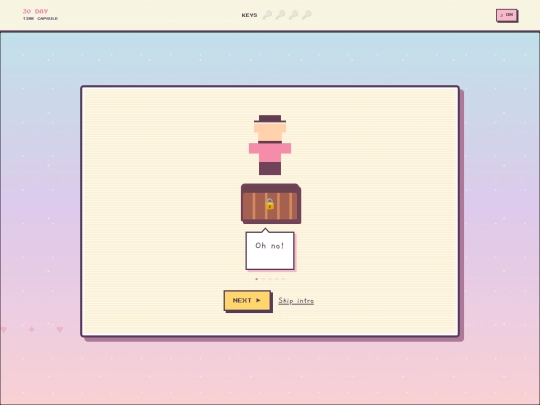The image size is (540, 405).
Task: Select the third intro progress dot
Action: (270, 279)
